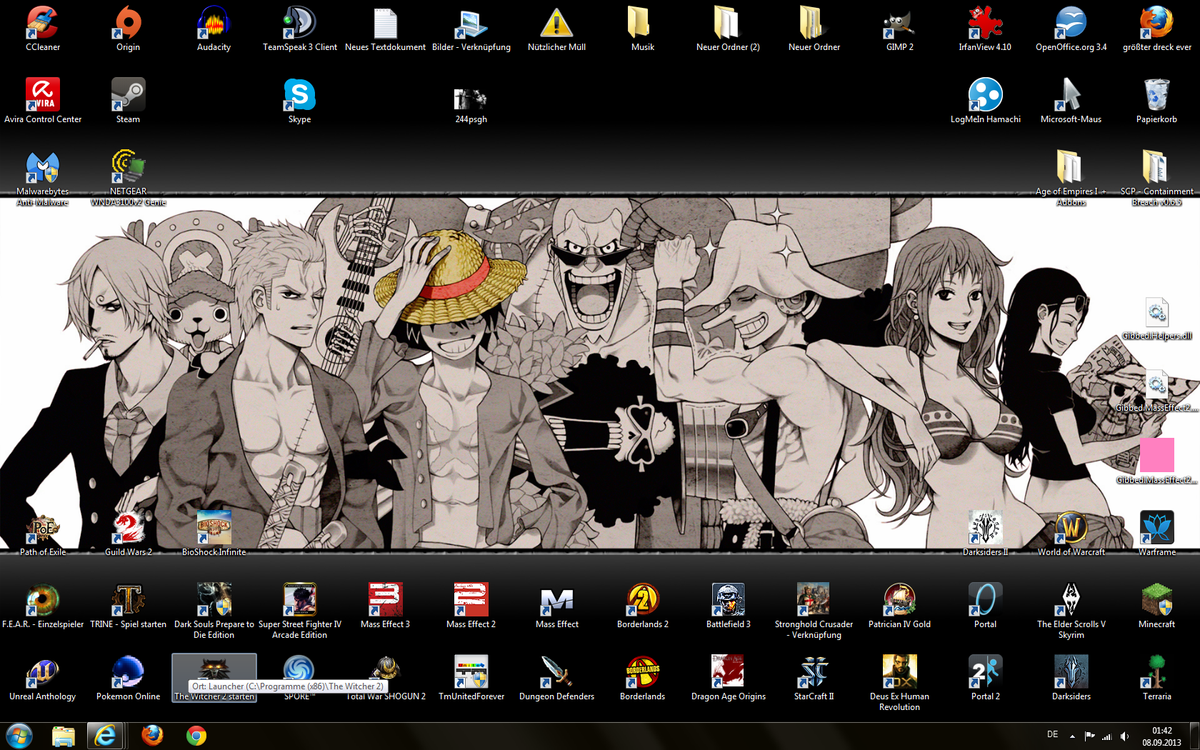The width and height of the screenshot is (1200, 750).
Task: Select the Unreal Anthology icon
Action: point(42,671)
